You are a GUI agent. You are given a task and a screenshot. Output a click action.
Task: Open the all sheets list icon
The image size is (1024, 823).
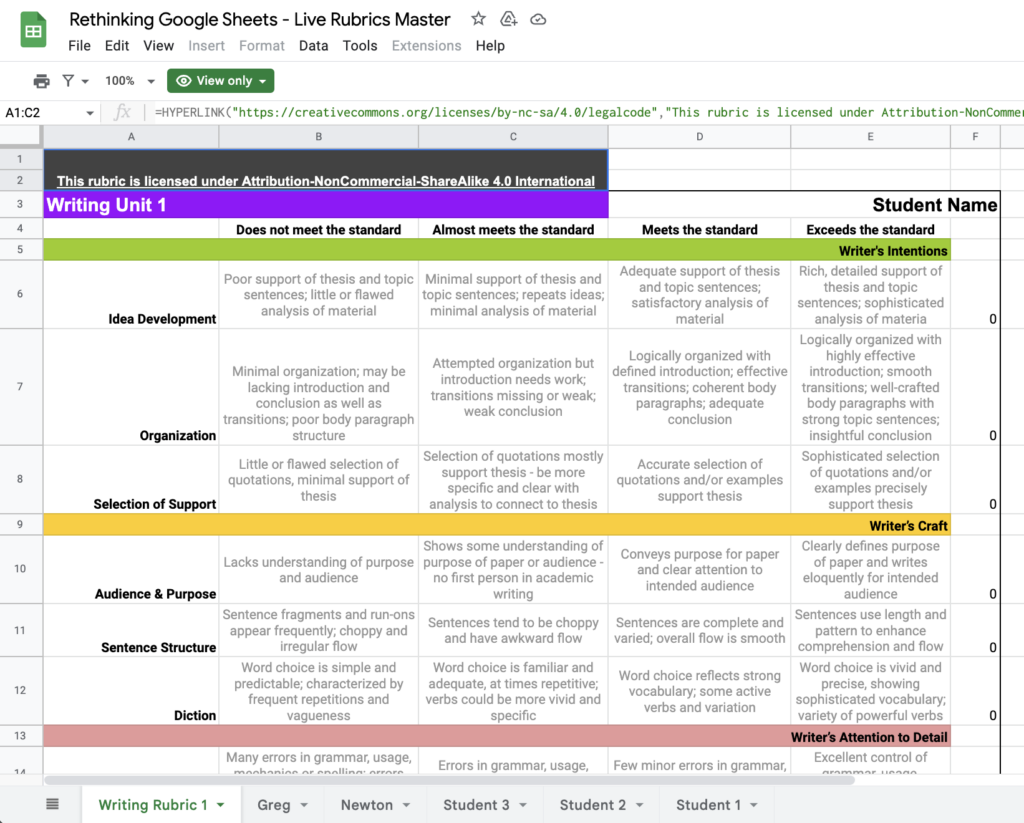(52, 804)
